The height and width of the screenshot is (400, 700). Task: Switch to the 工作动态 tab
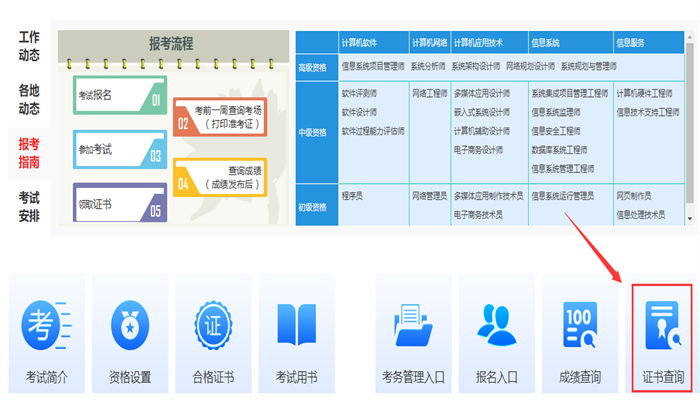(x=29, y=46)
